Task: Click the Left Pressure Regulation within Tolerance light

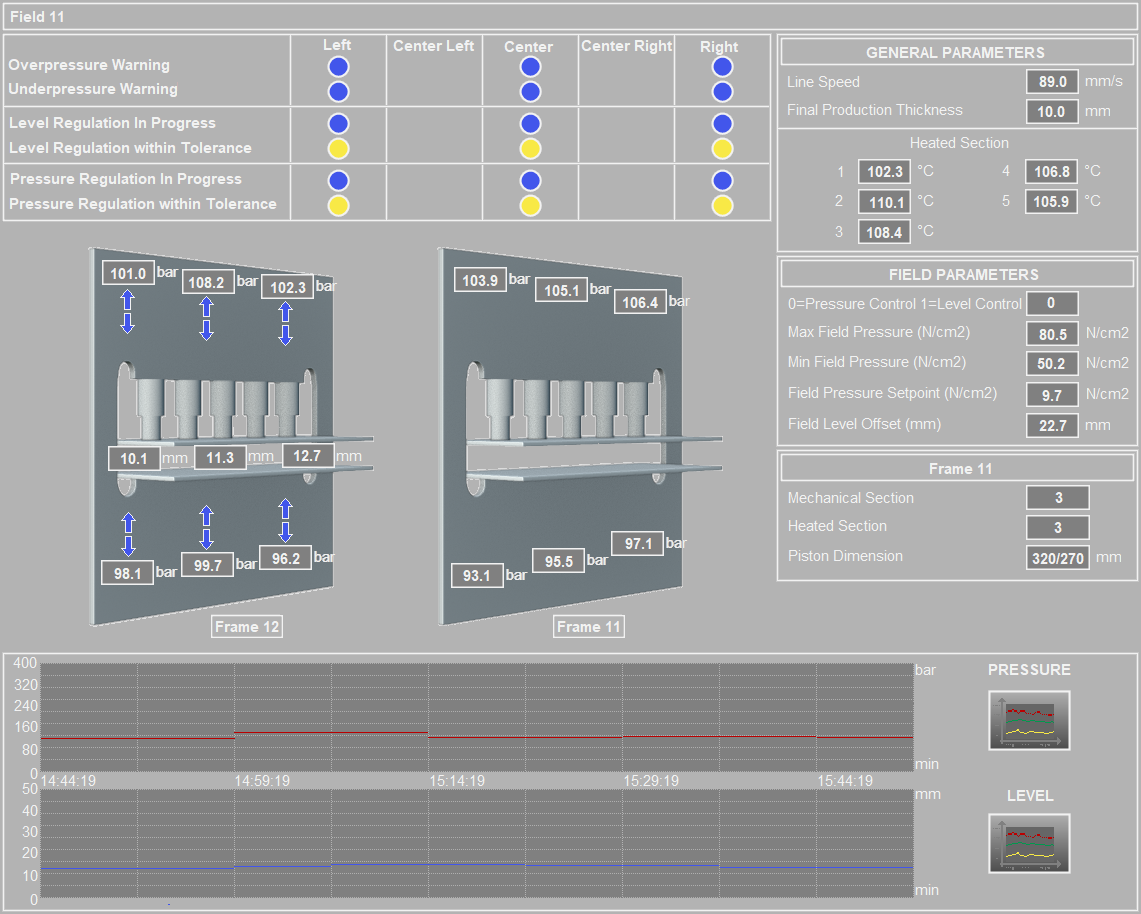Action: click(x=339, y=206)
